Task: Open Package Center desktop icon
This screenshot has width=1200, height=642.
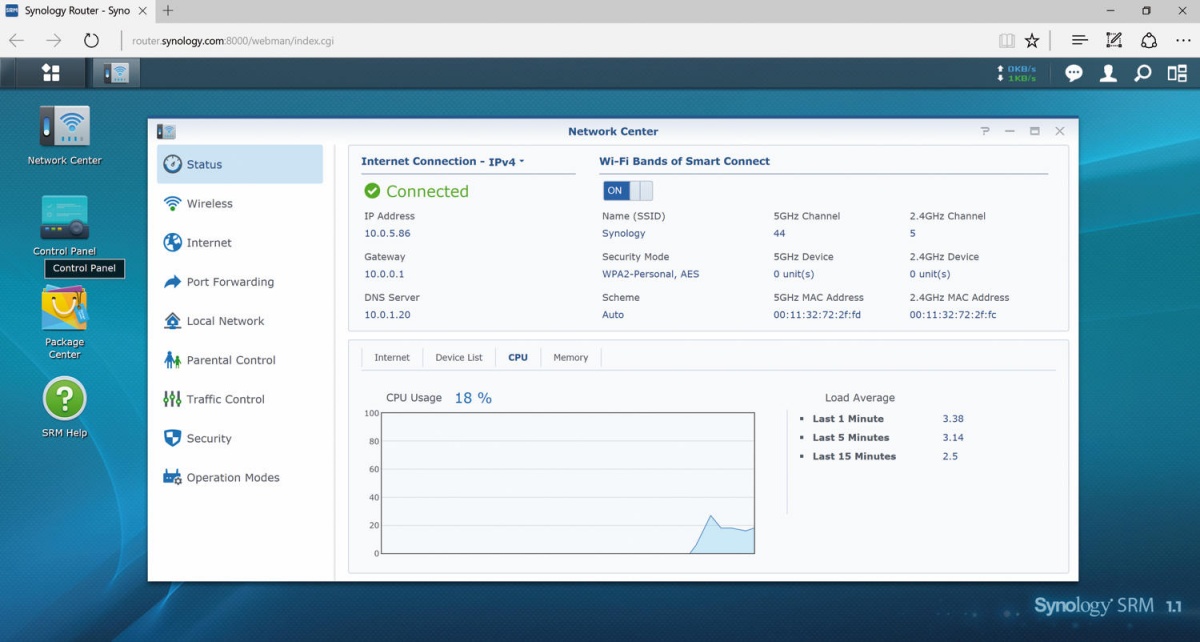Action: pos(64,322)
